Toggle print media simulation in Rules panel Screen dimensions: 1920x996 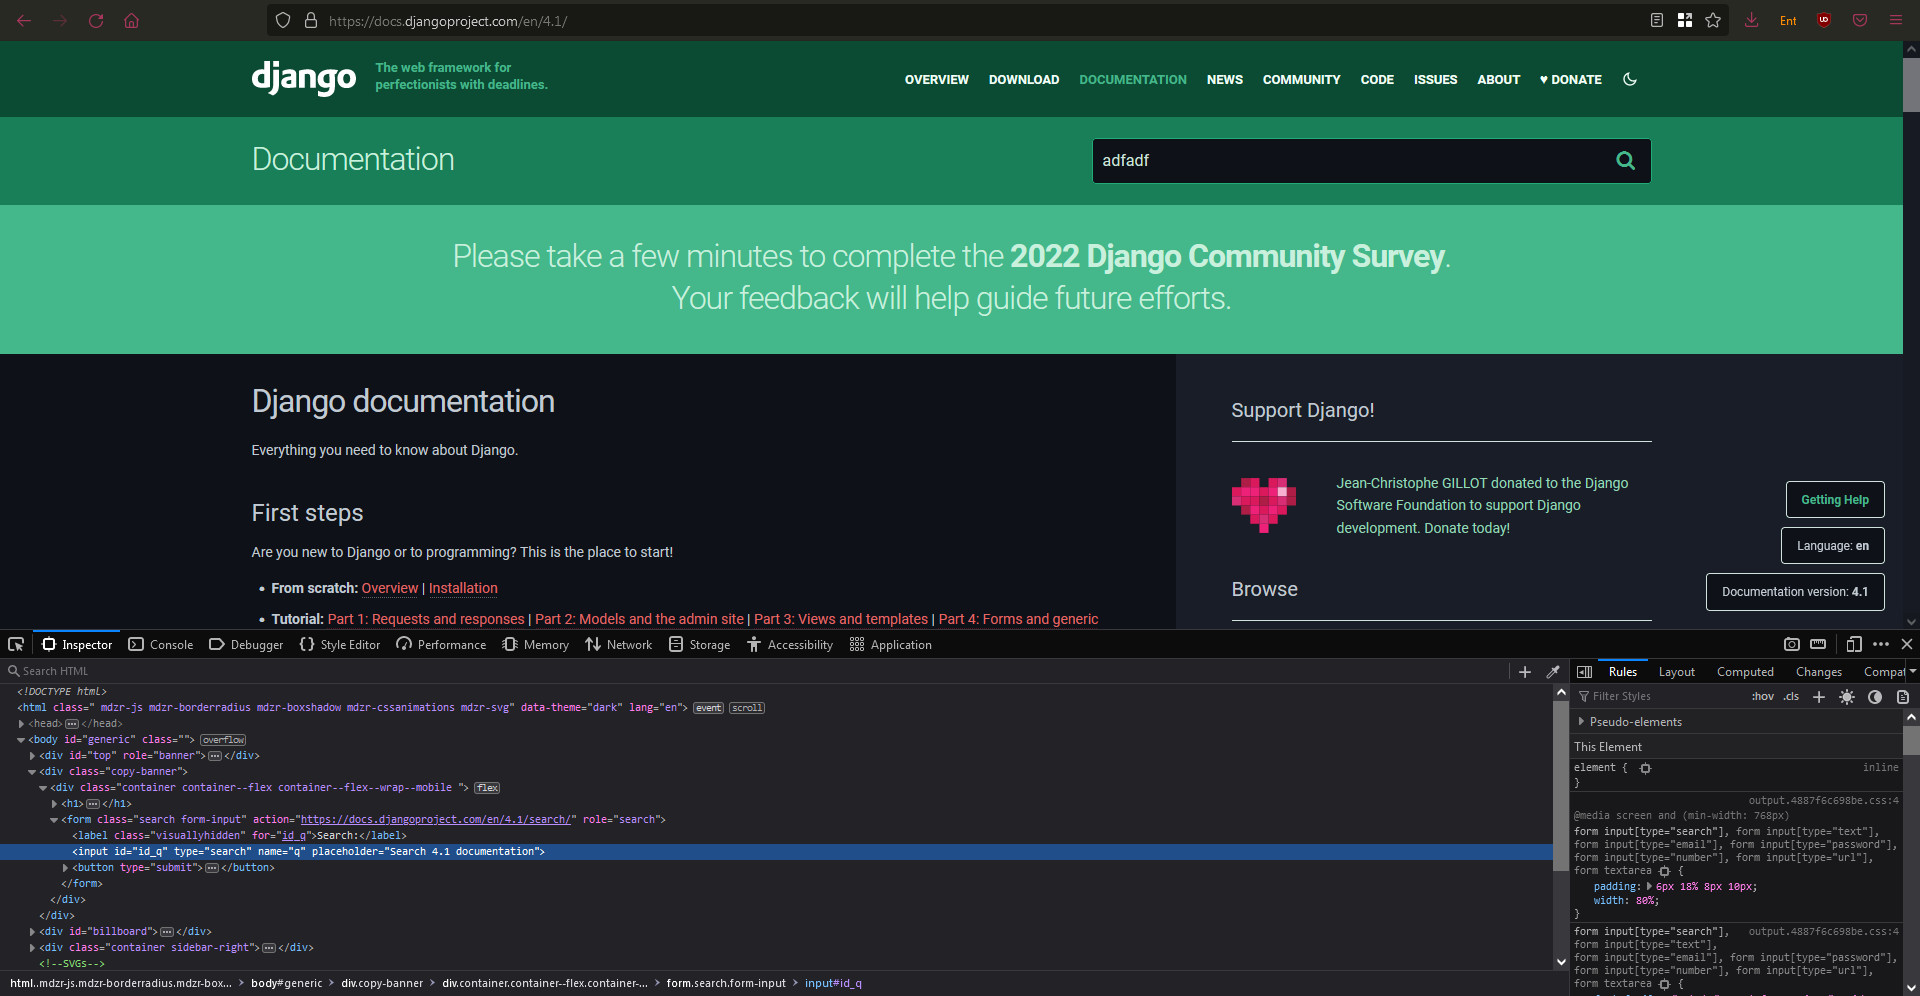pos(1904,696)
